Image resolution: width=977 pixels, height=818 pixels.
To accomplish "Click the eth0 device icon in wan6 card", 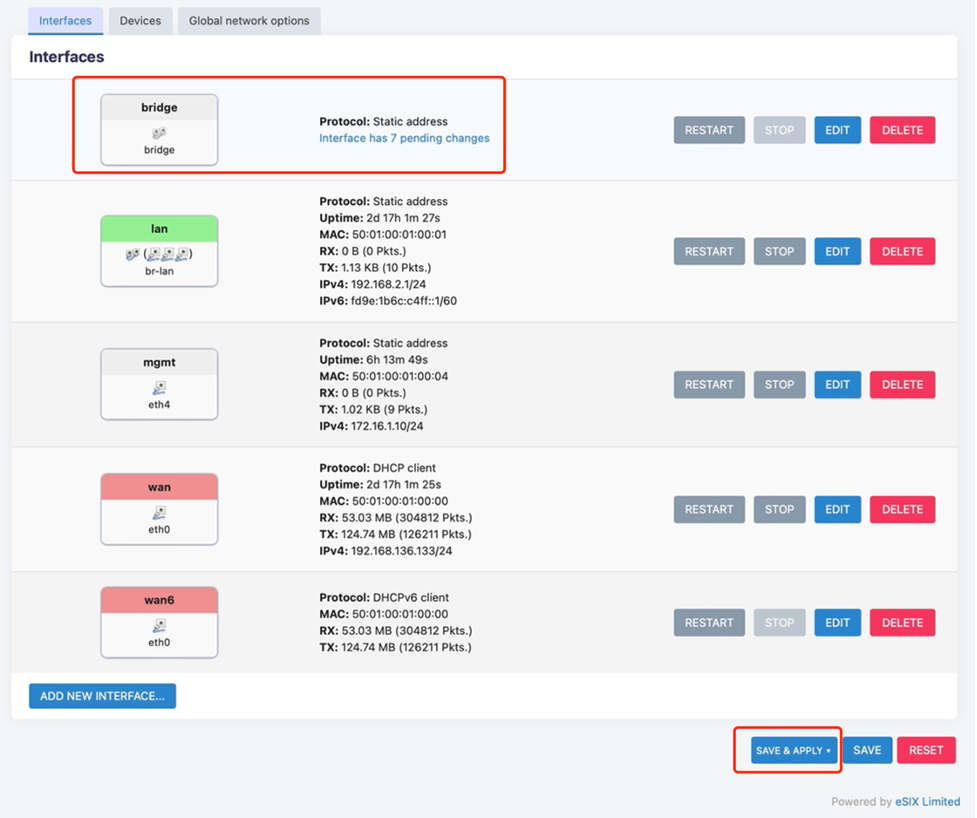I will click(158, 625).
